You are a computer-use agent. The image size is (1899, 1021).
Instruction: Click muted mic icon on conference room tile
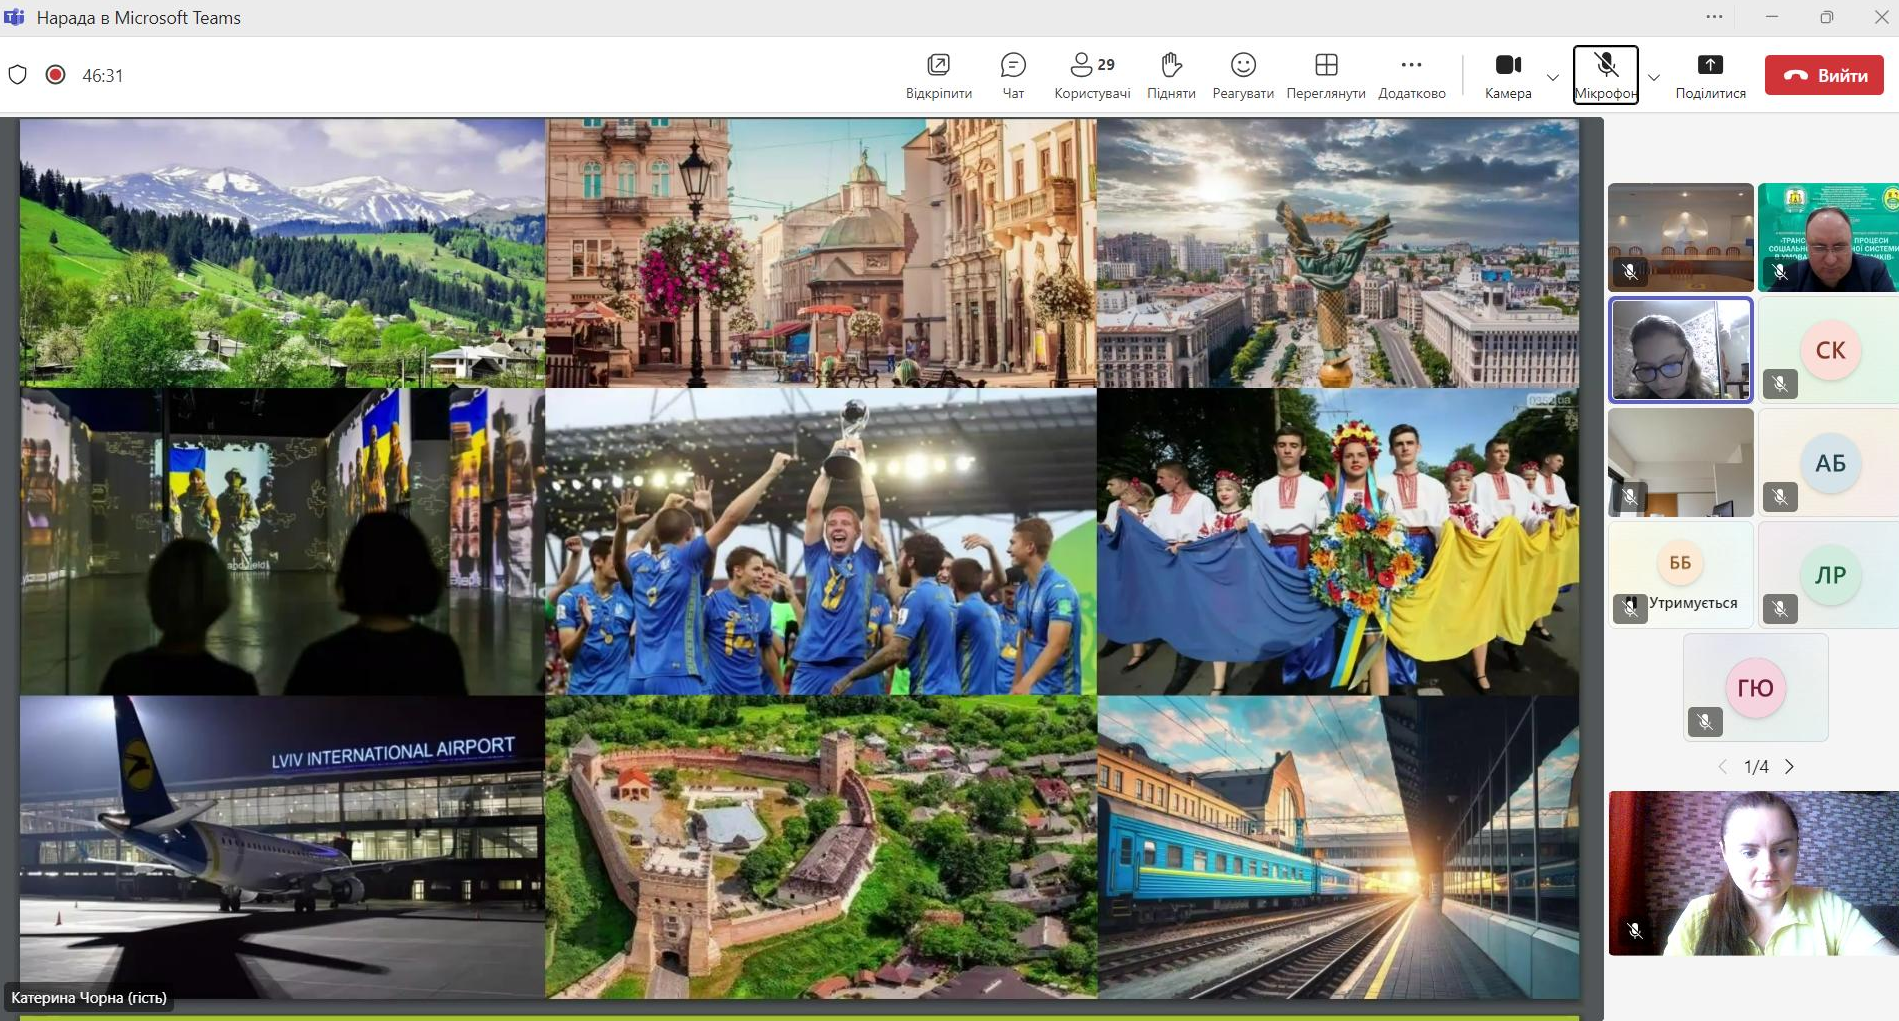click(1630, 271)
